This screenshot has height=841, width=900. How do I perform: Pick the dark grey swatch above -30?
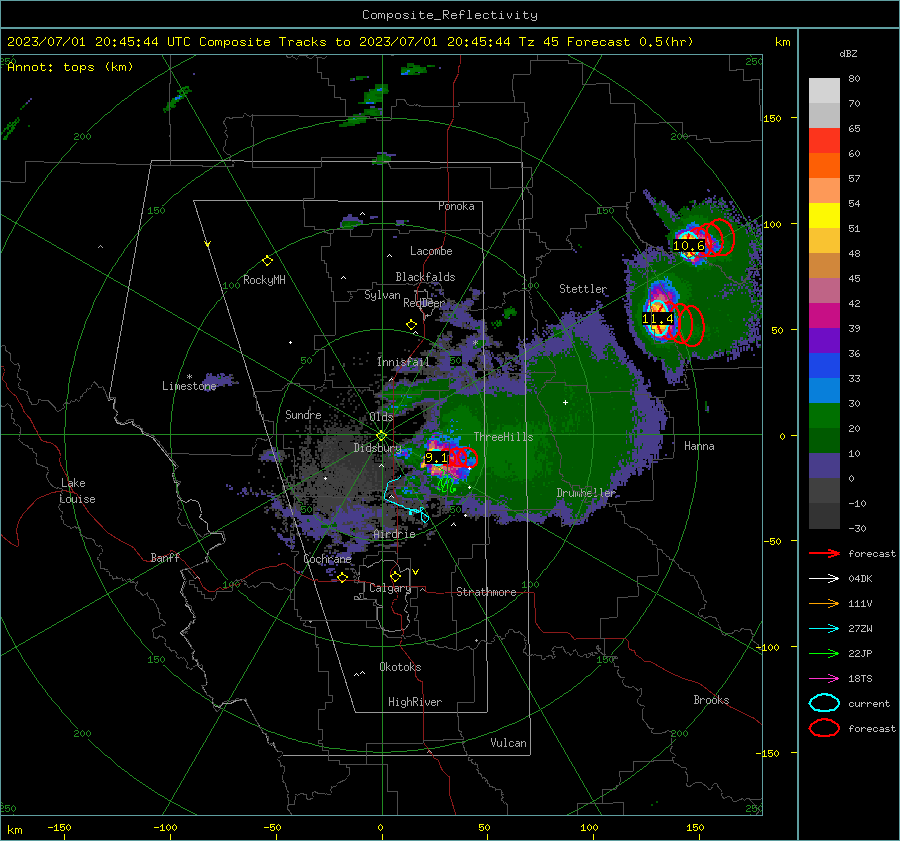[824, 516]
